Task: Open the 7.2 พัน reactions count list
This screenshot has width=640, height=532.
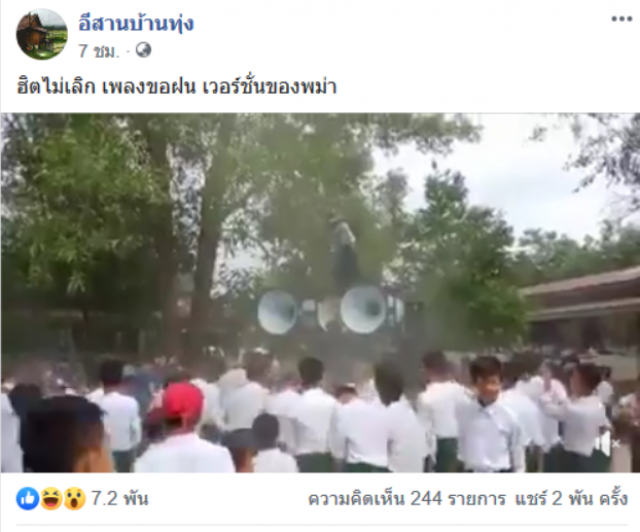Action: (x=120, y=499)
